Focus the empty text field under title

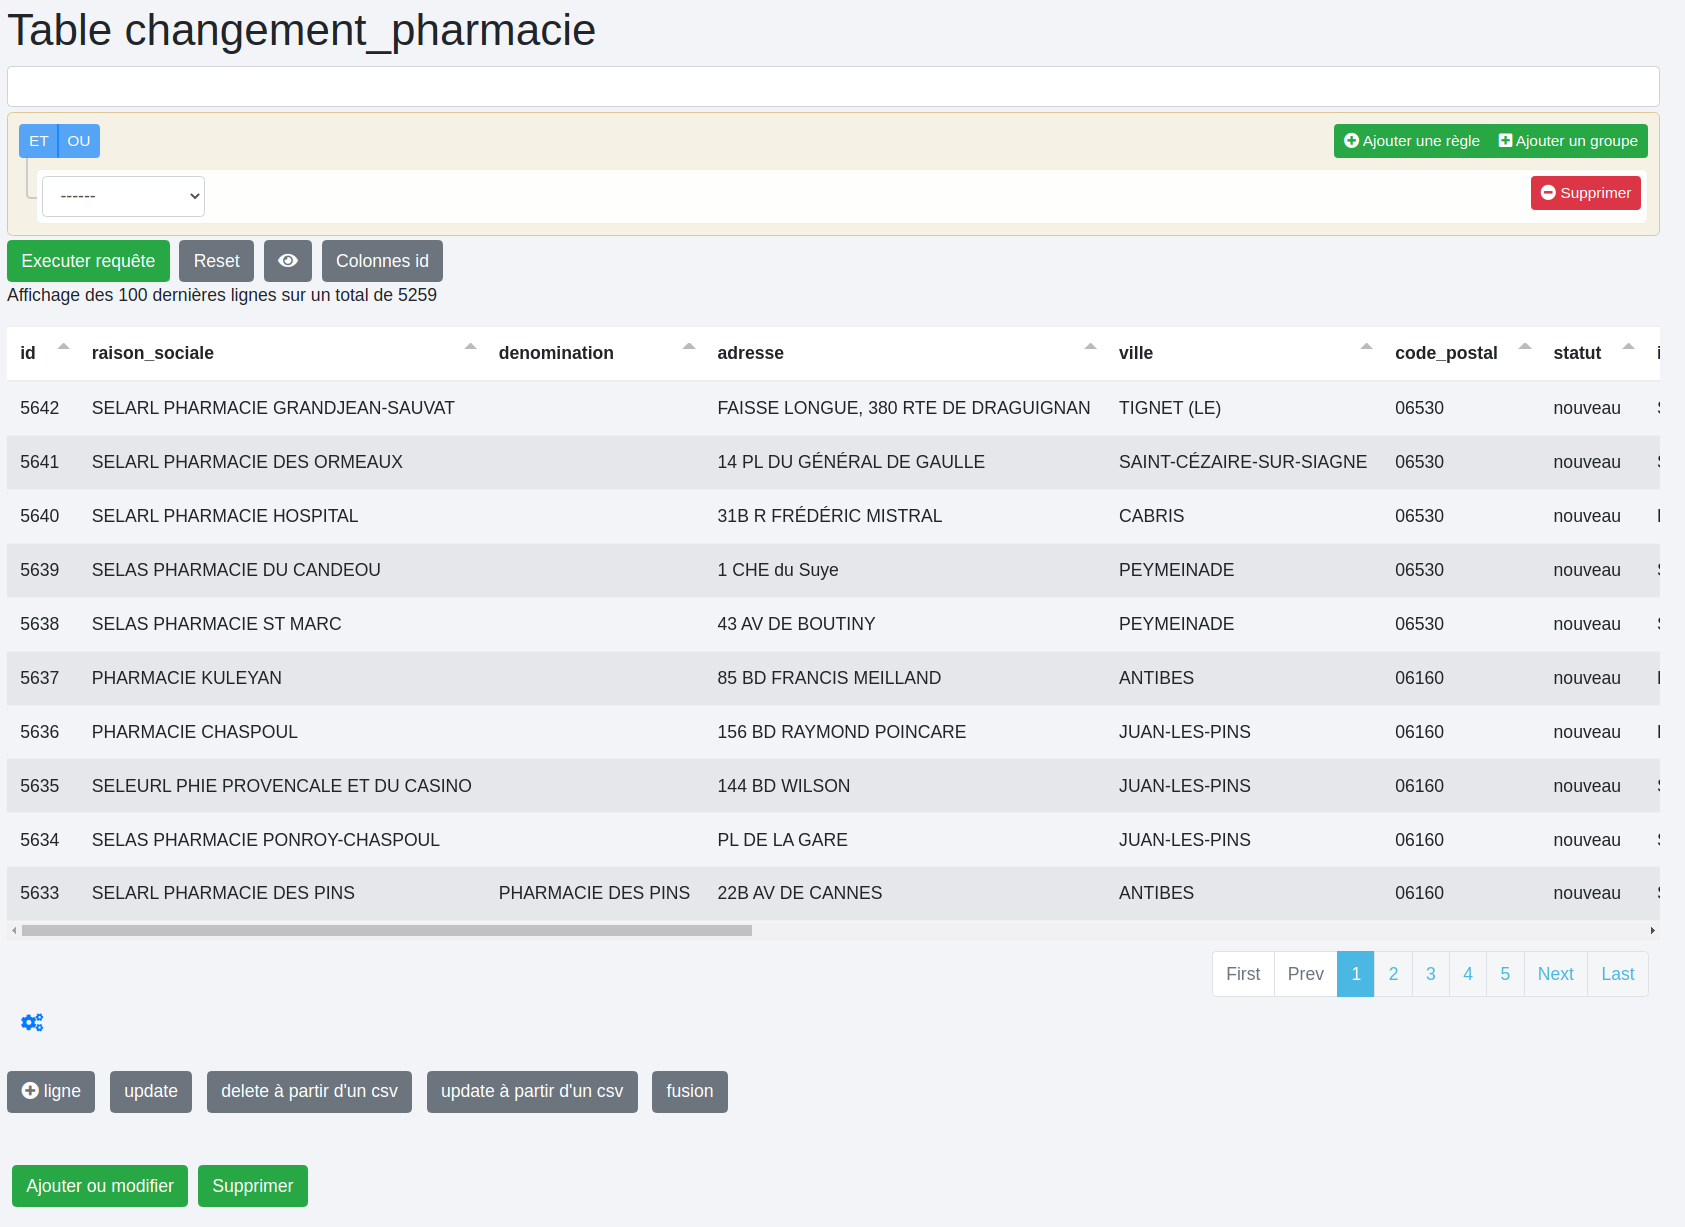832,87
